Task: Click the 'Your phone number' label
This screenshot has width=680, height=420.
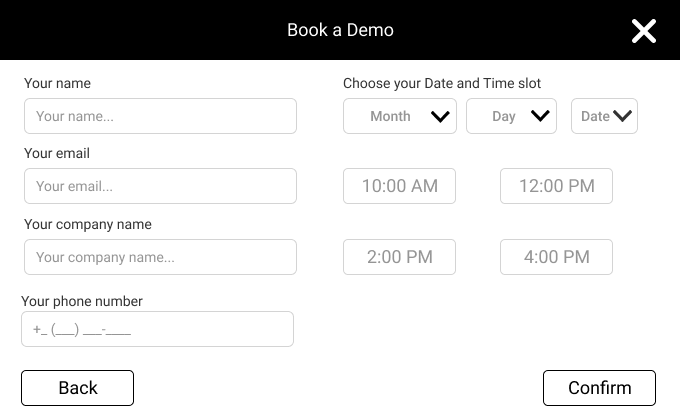Action: (x=82, y=301)
